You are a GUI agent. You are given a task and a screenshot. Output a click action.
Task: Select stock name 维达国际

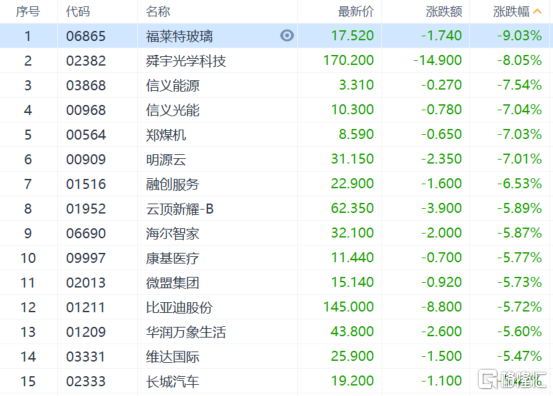tap(173, 357)
